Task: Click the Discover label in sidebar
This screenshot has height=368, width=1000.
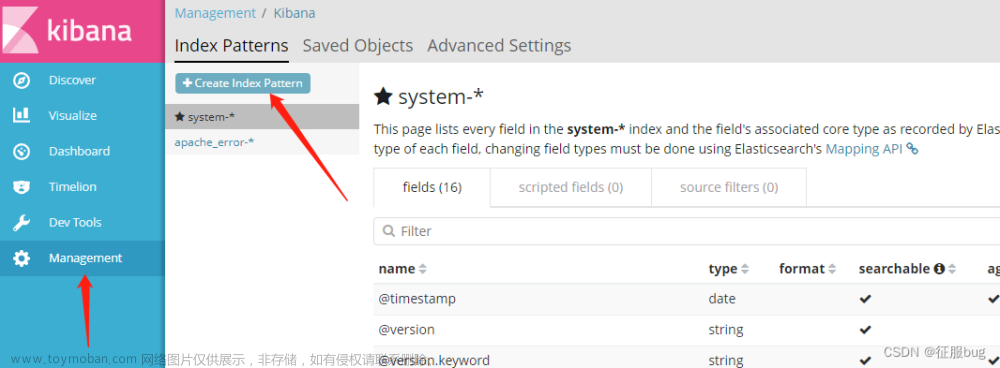Action: pyautogui.click(x=72, y=80)
